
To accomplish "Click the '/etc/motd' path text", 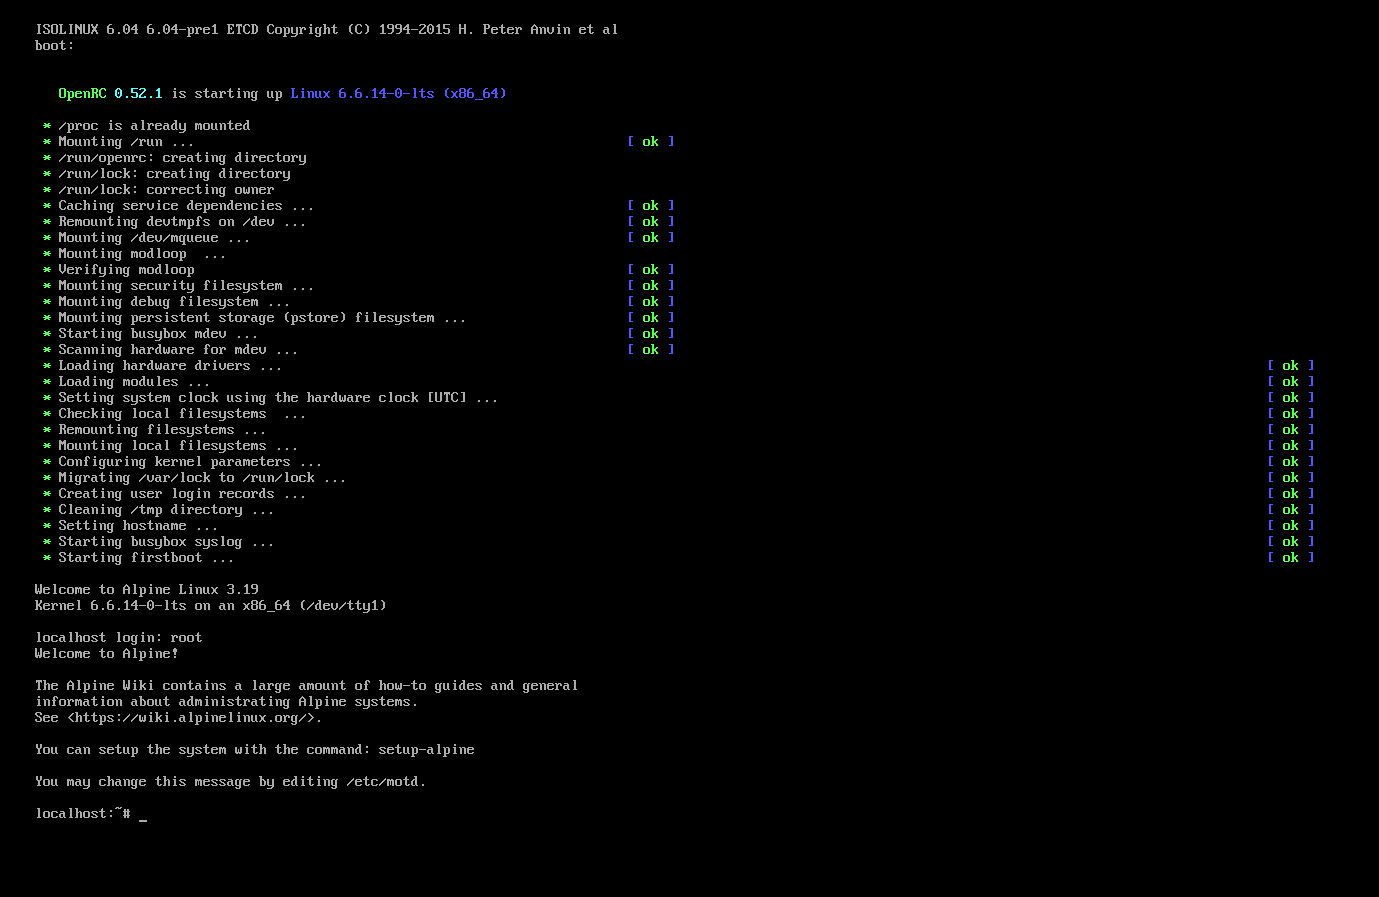I will pyautogui.click(x=383, y=782).
